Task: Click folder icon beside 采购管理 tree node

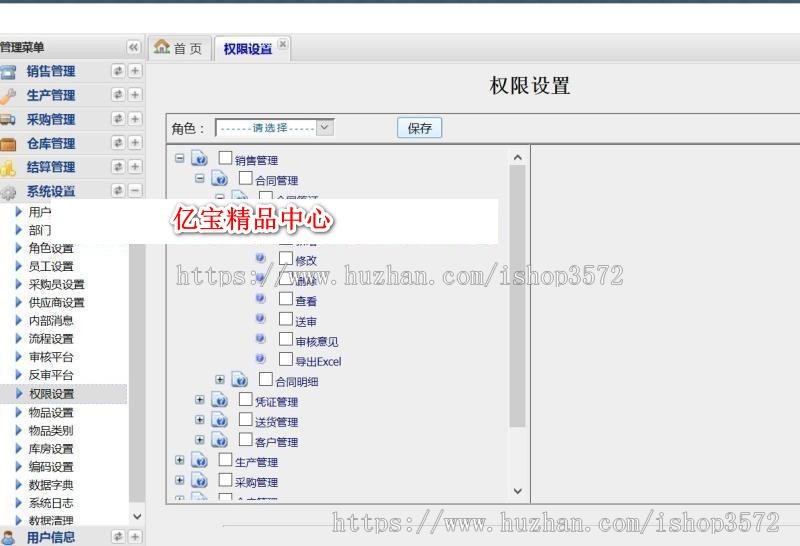Action: pos(199,480)
